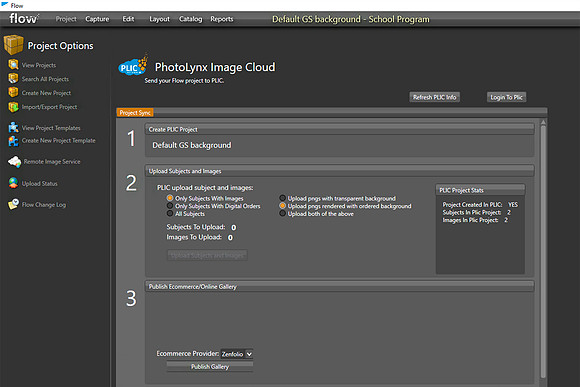
Task: Open the Capture menu
Action: (x=97, y=19)
